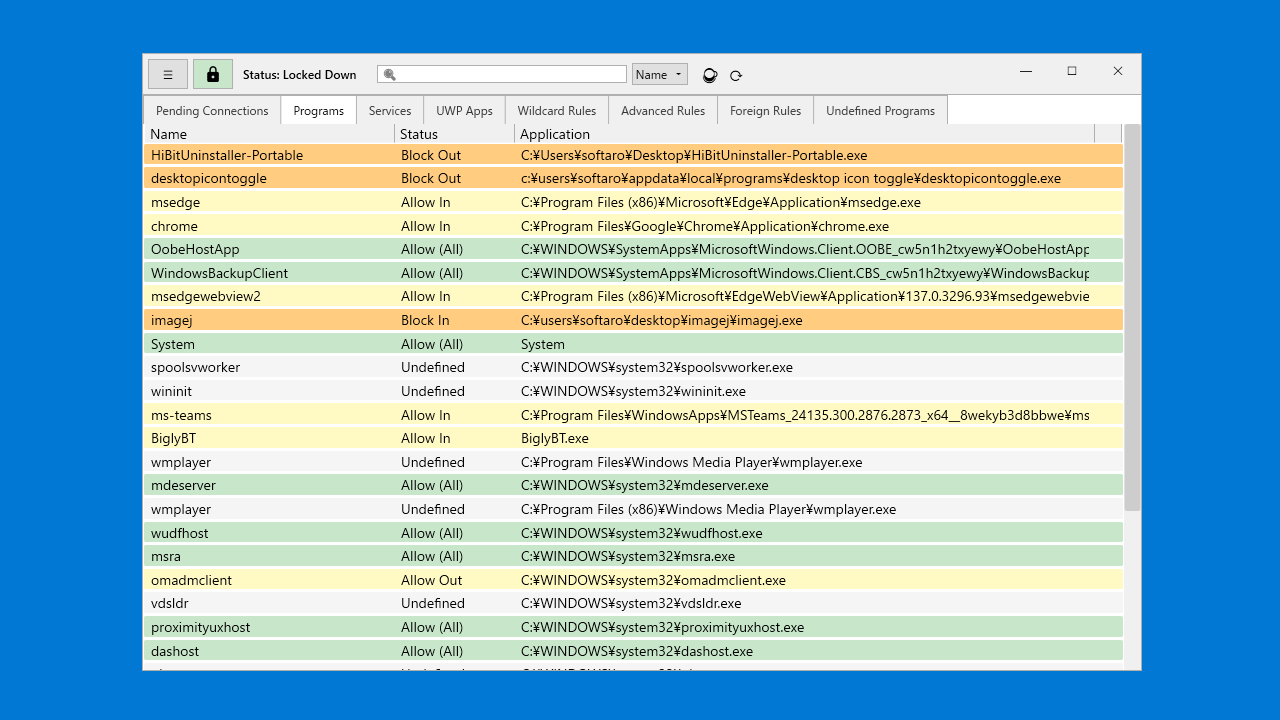Select the ms-teams row
The height and width of the screenshot is (720, 1280).
[633, 415]
